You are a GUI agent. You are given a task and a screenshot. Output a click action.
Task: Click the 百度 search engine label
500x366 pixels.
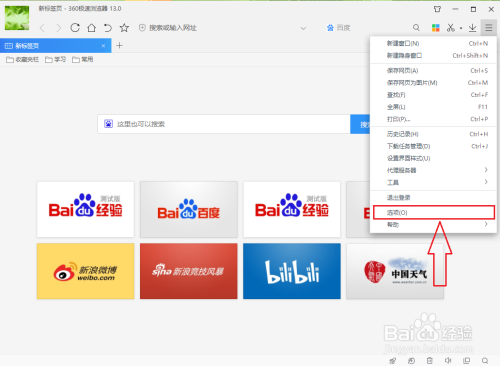coord(343,28)
